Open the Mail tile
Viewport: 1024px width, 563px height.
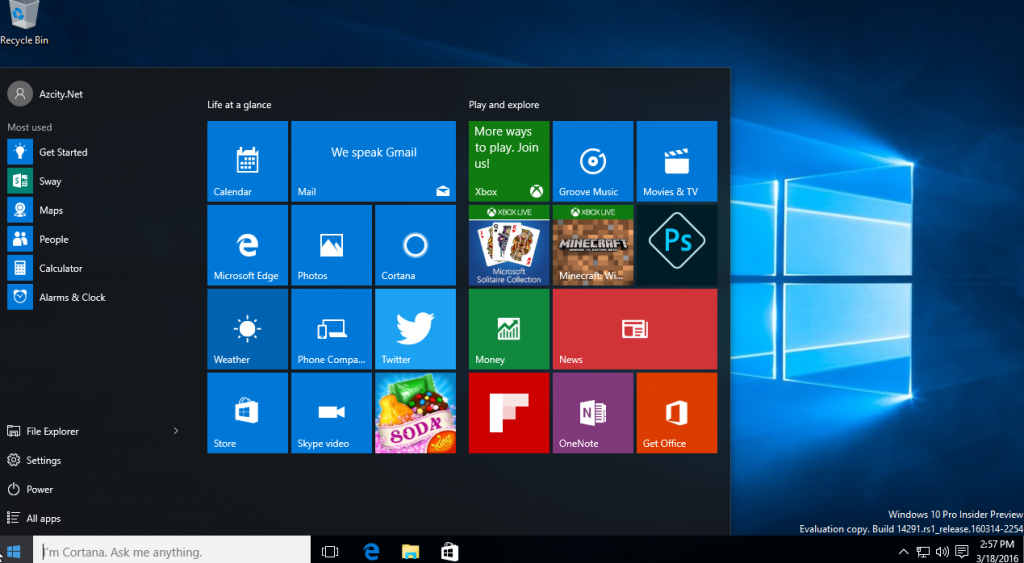coord(374,161)
